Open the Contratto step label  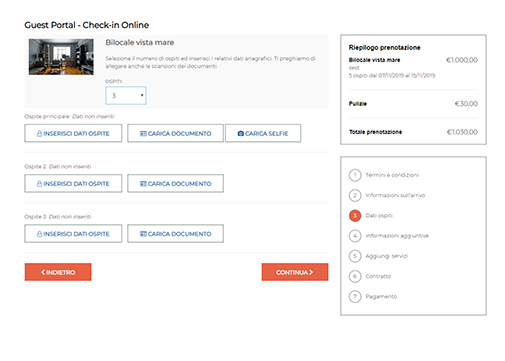(x=378, y=276)
